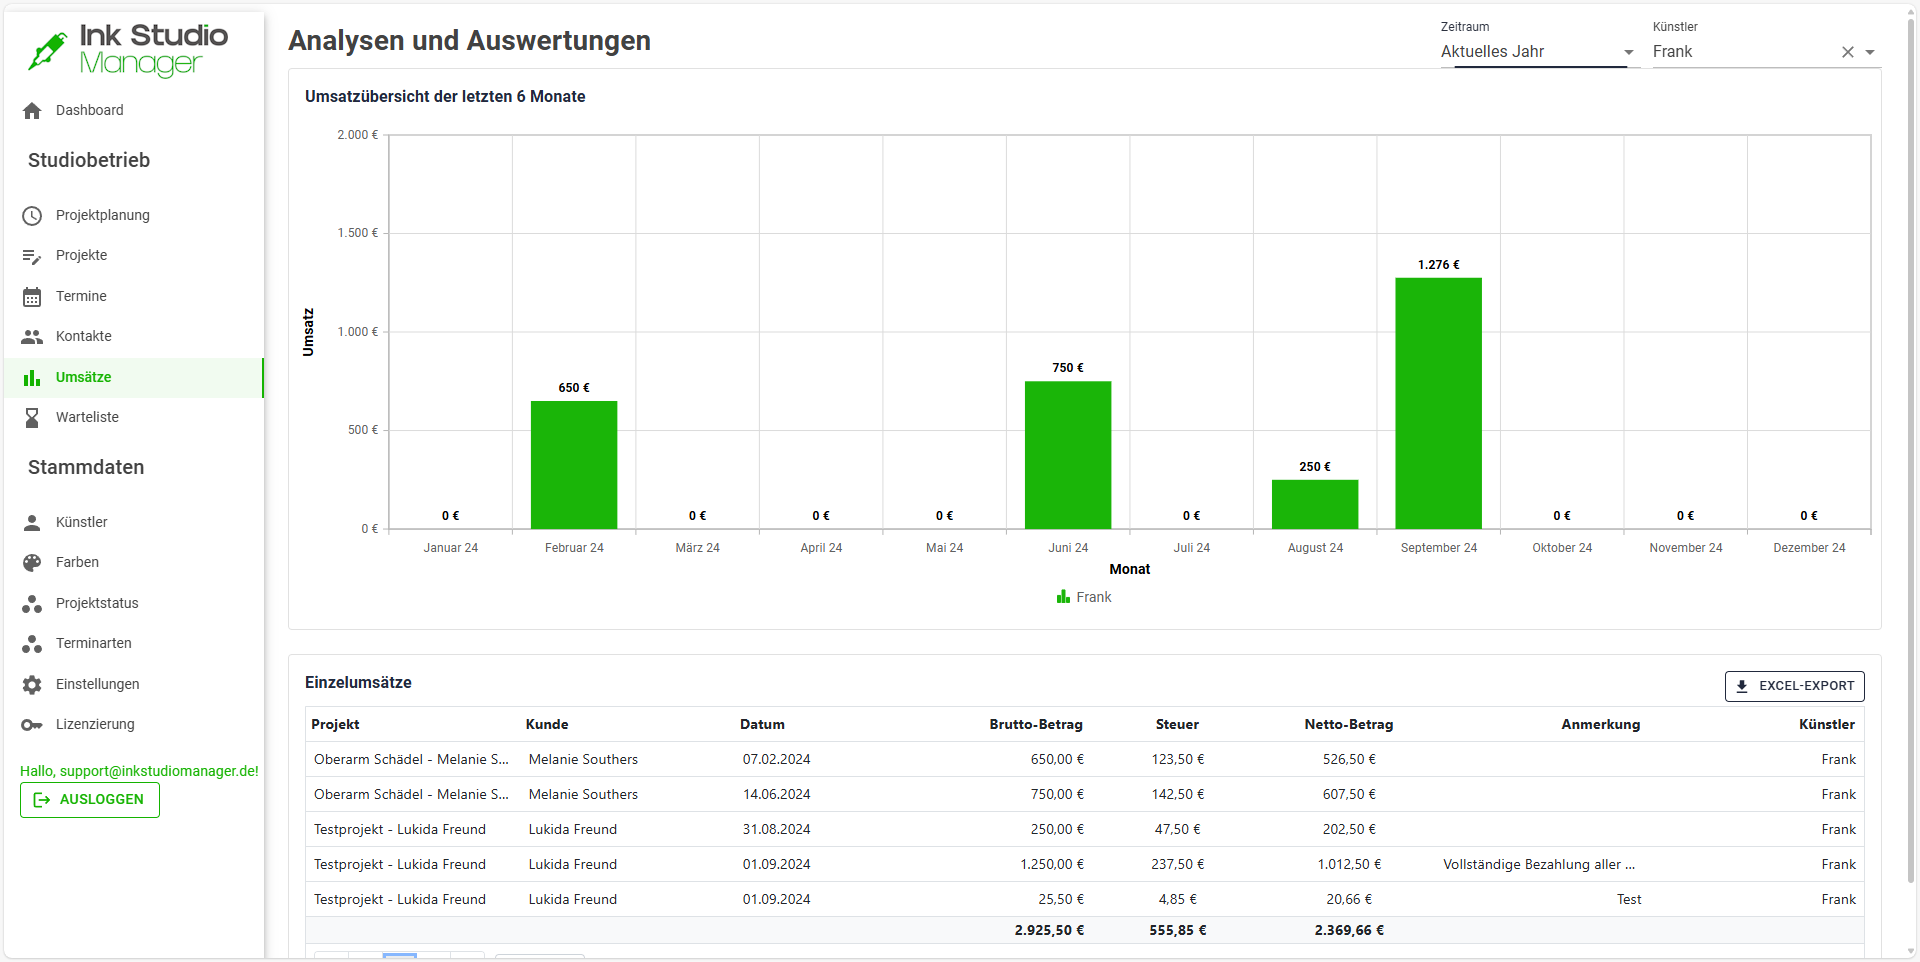Click the date cell "14.06.2024"
Screen dimensions: 1920x962
(776, 795)
